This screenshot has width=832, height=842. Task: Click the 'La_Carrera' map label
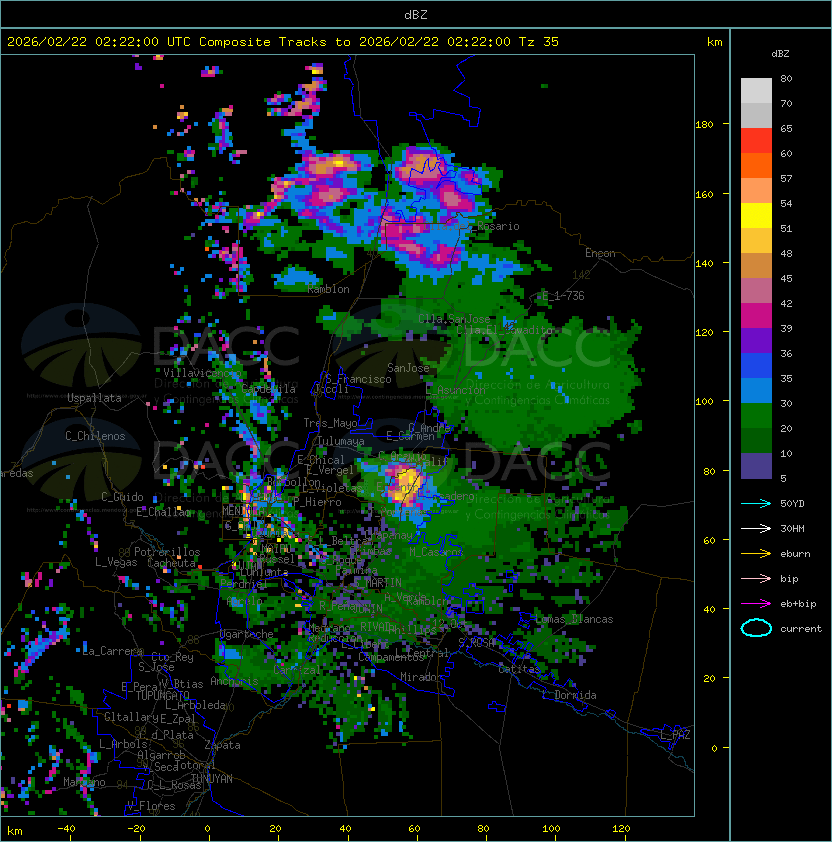coord(113,651)
